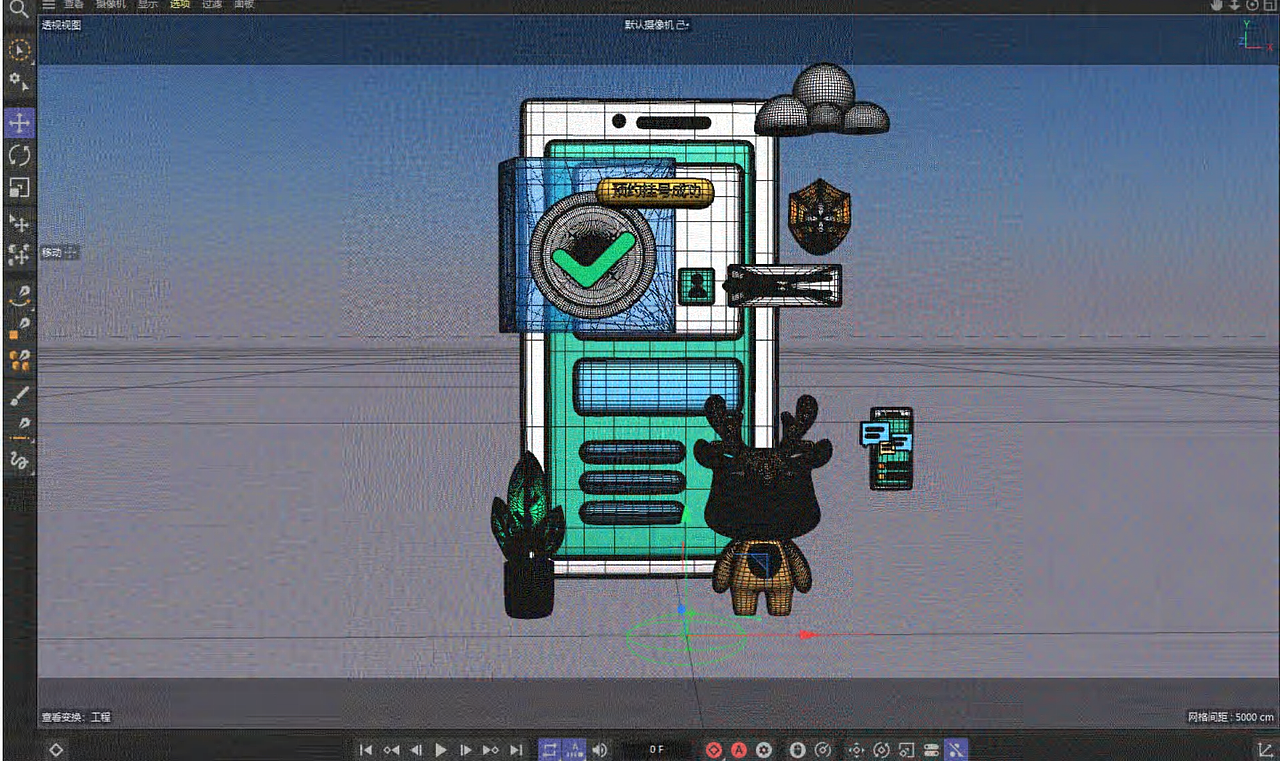The image size is (1280, 761).
Task: Click the corner axis icon at bottom right
Action: click(1264, 750)
